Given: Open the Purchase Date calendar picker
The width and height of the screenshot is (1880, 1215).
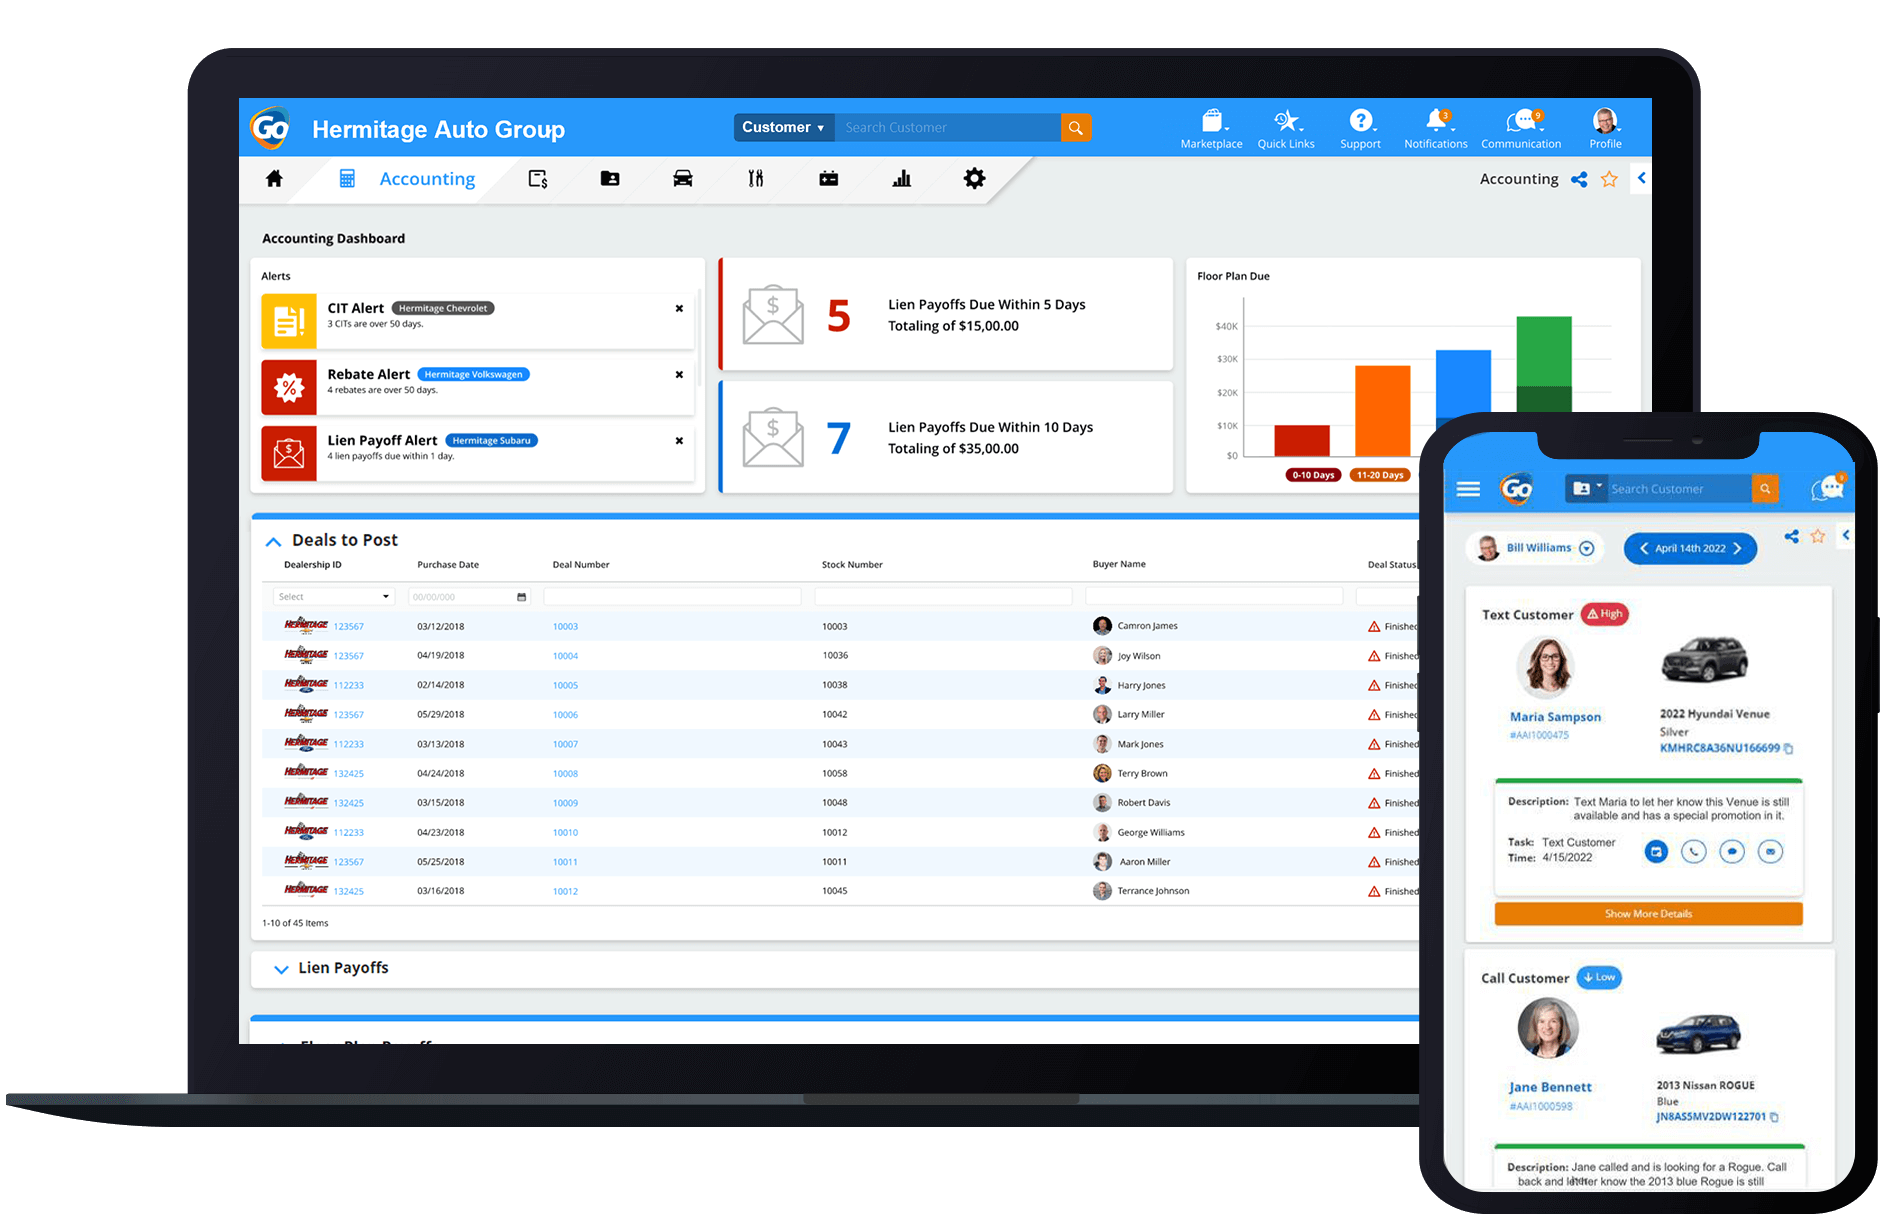Looking at the screenshot, I should tap(521, 597).
